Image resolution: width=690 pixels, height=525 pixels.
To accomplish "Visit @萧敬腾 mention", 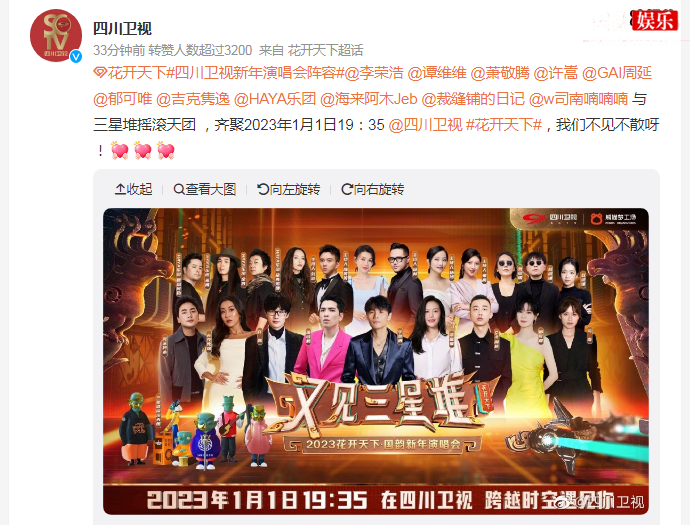I will pos(500,73).
